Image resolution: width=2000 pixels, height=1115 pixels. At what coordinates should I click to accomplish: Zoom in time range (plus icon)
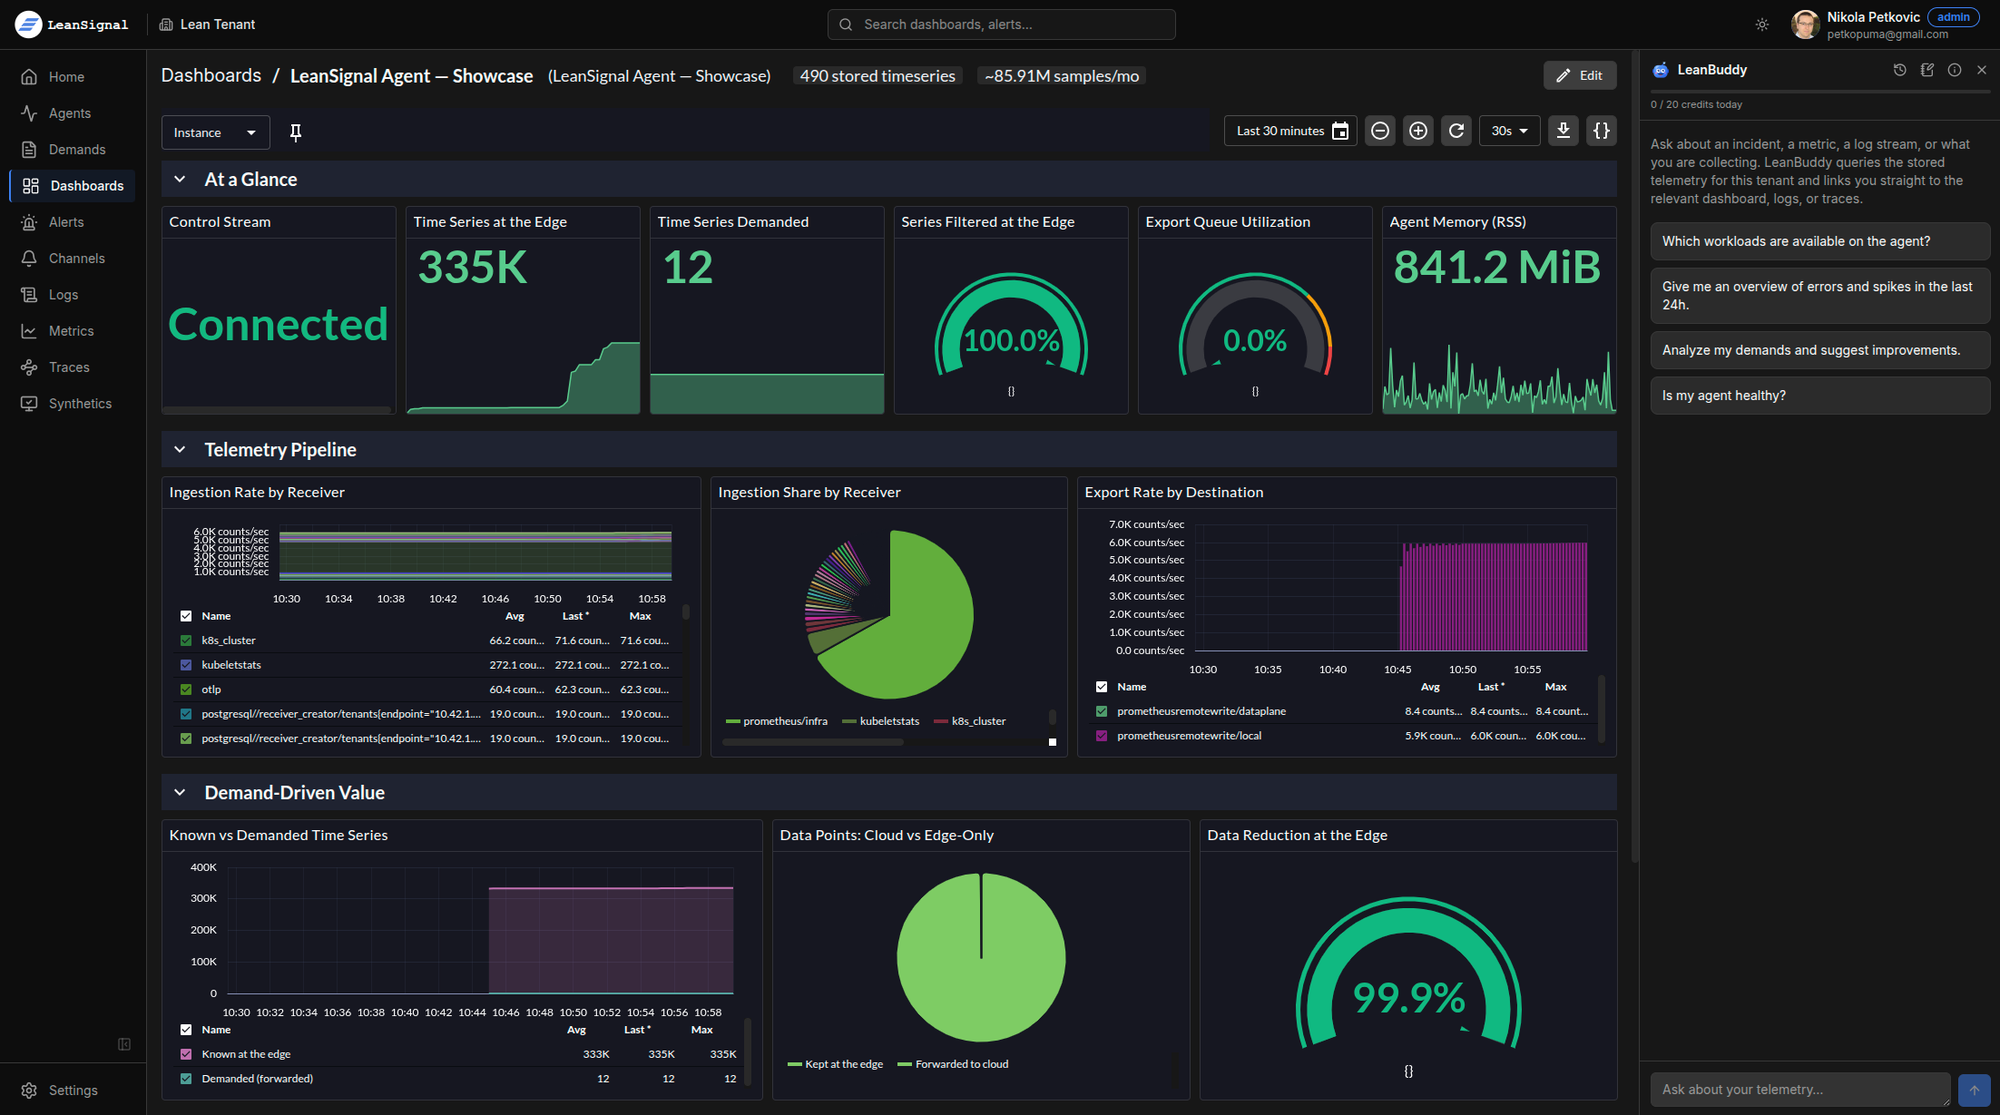[1418, 131]
